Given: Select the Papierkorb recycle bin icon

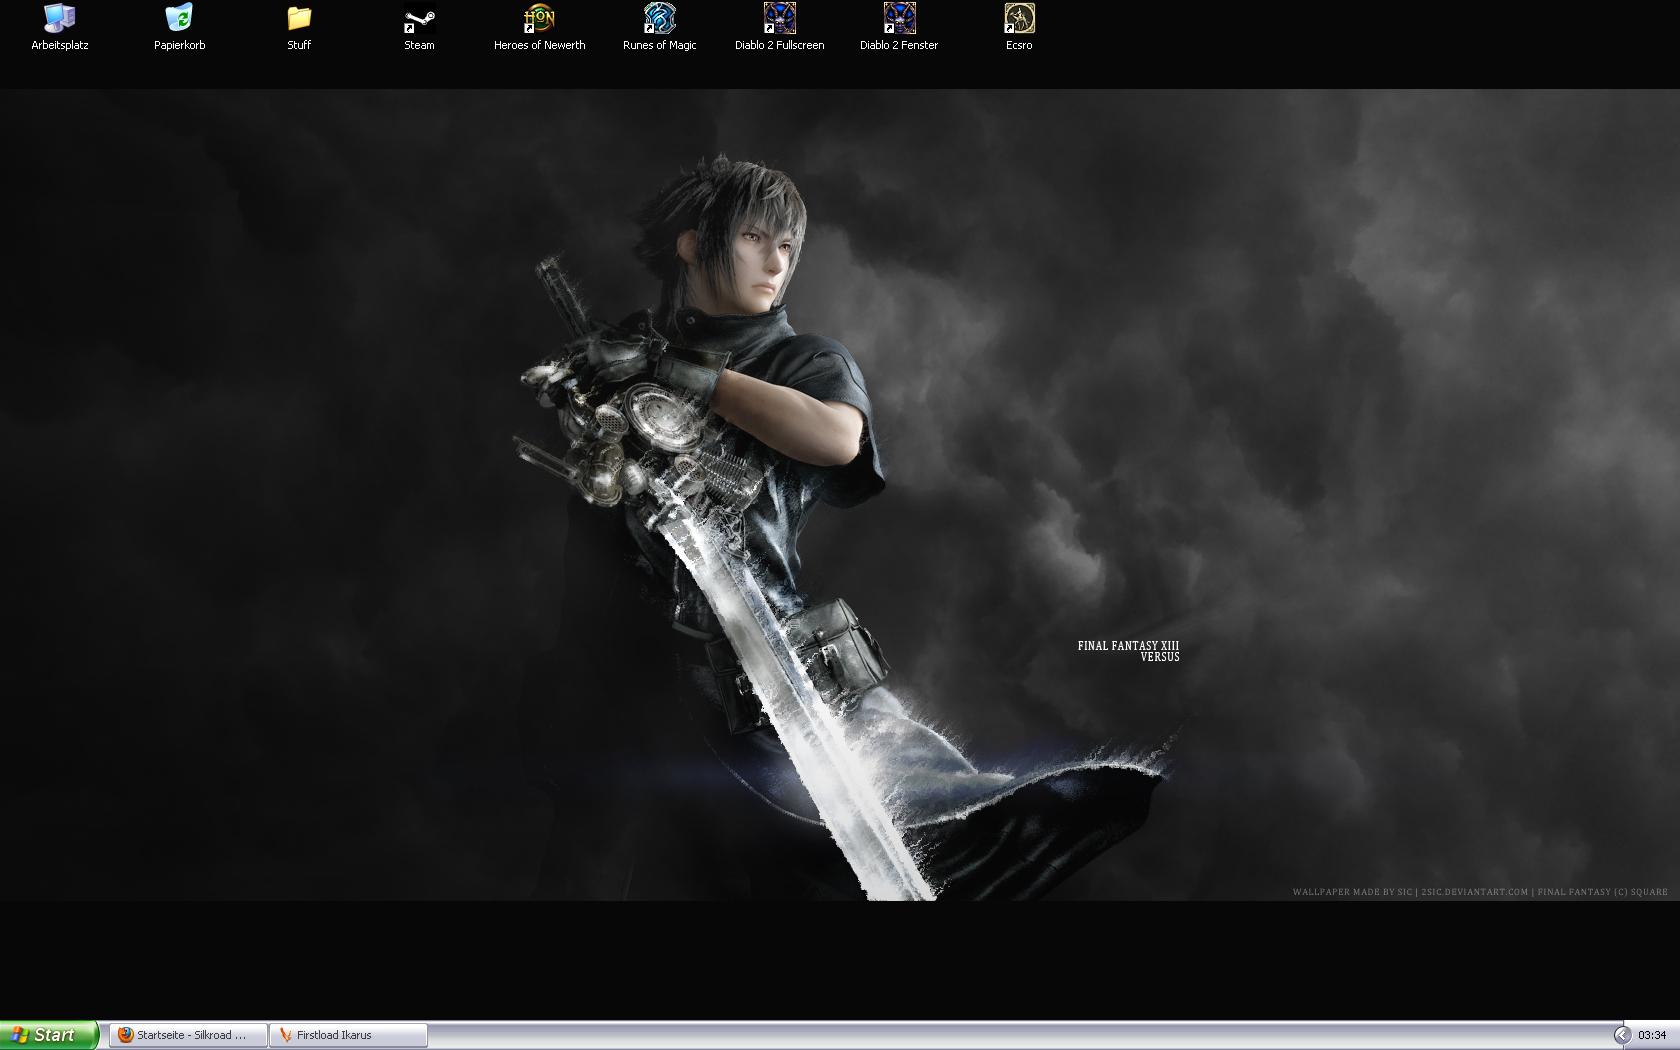Looking at the screenshot, I should (x=179, y=19).
